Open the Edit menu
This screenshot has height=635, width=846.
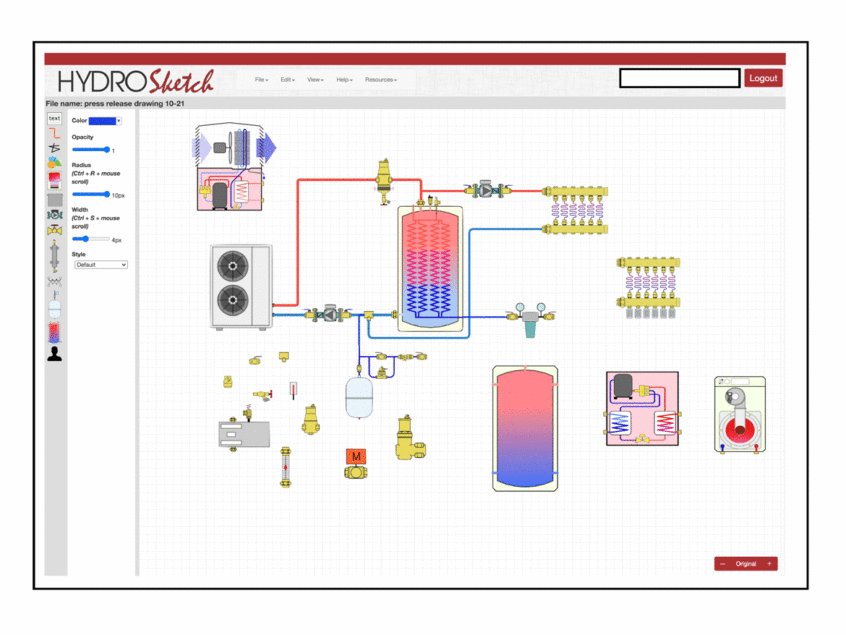[287, 80]
